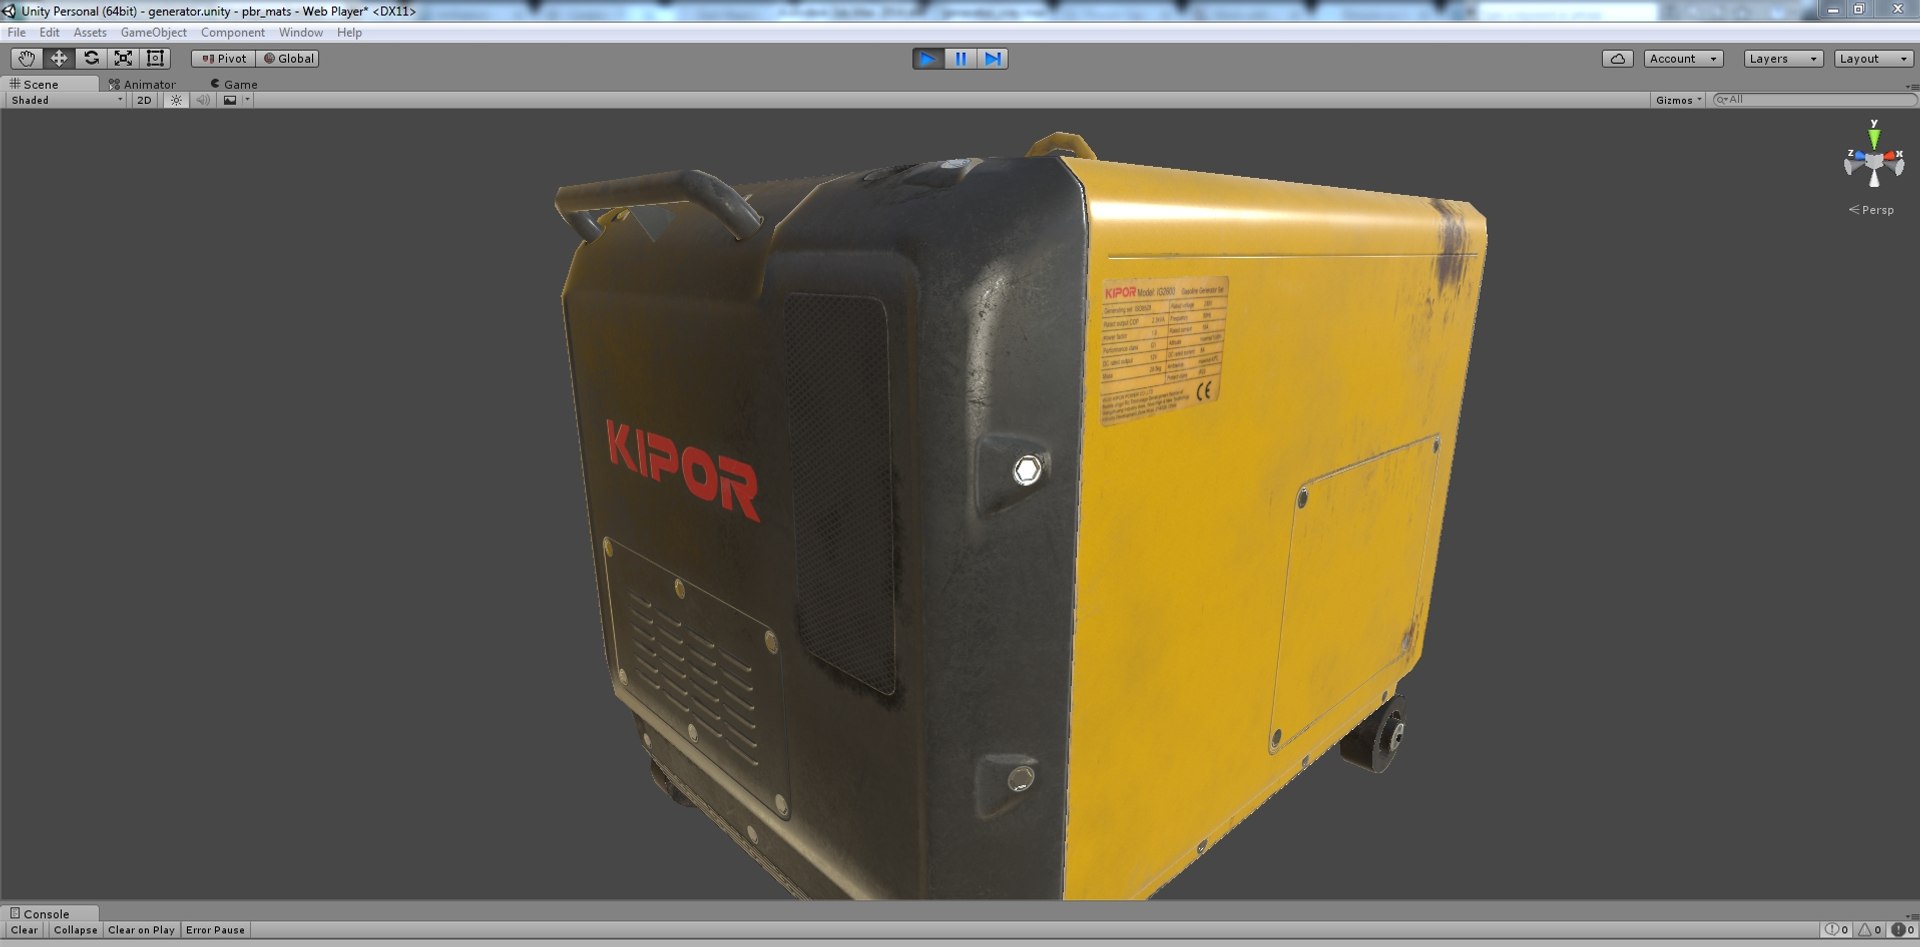Open the Layers dropdown

click(x=1783, y=59)
